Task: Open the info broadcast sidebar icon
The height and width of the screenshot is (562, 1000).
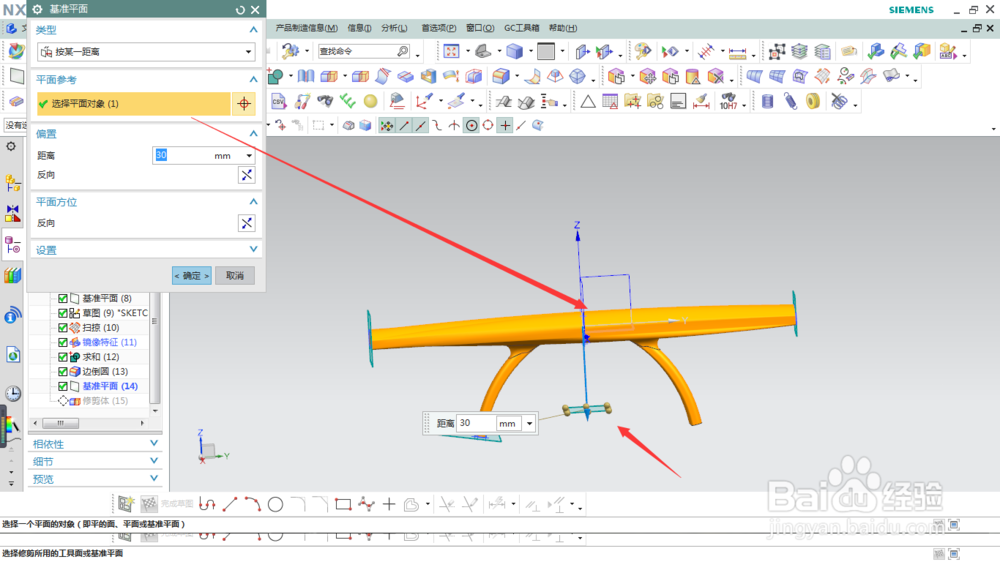Action: coord(13,315)
